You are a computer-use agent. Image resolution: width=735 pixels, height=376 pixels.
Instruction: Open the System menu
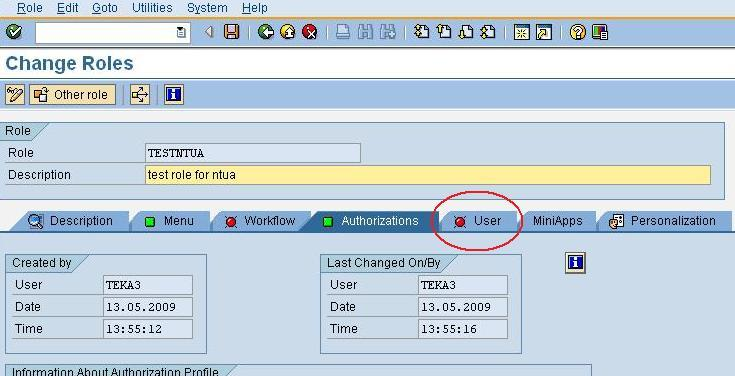click(207, 8)
